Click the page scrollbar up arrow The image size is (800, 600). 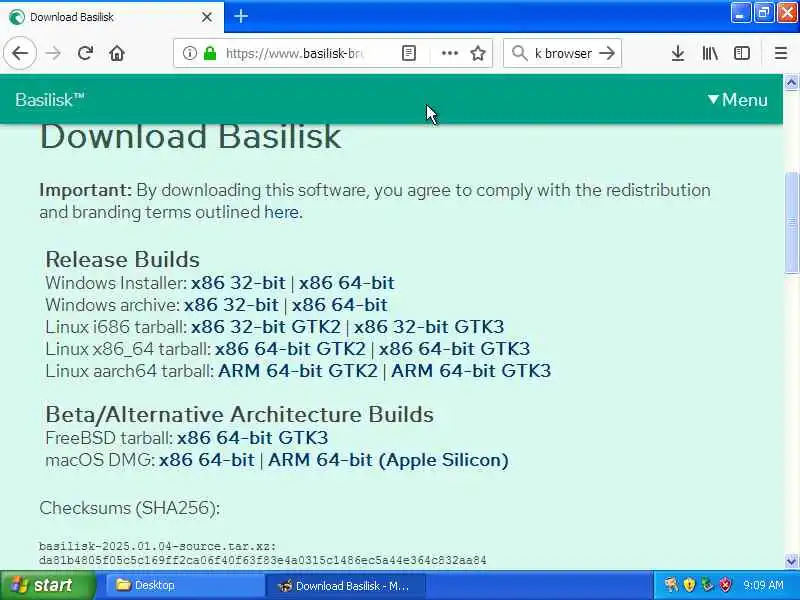point(791,82)
